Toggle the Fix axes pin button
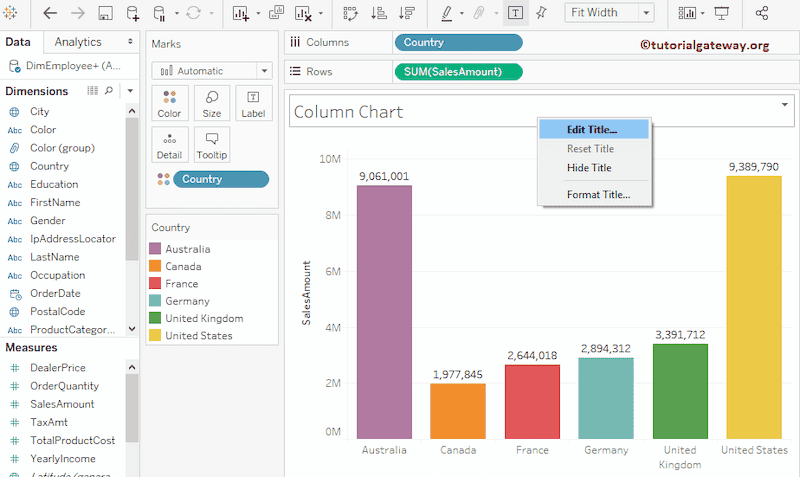Image resolution: width=800 pixels, height=477 pixels. click(x=541, y=13)
